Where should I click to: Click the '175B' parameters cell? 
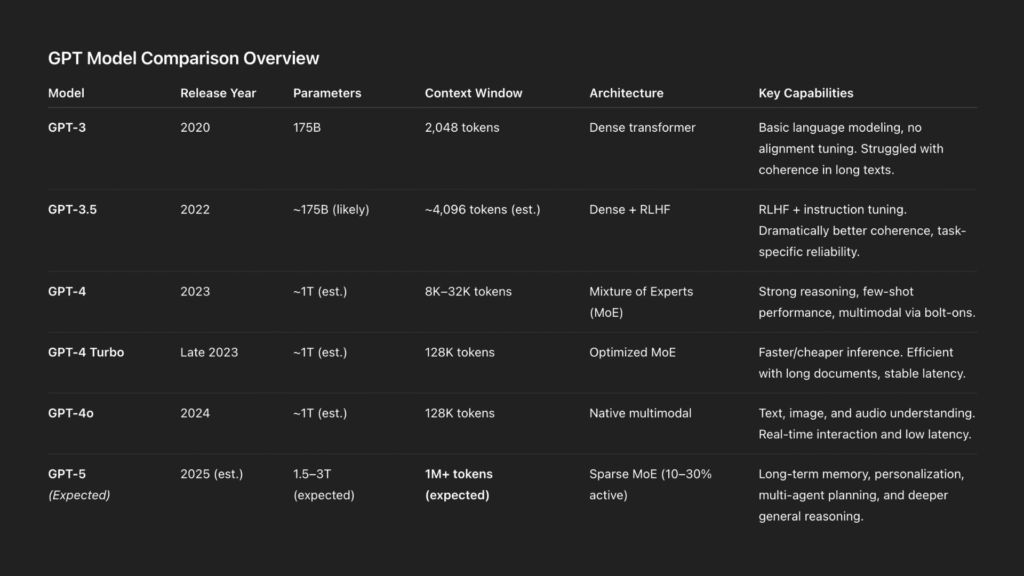tap(307, 127)
